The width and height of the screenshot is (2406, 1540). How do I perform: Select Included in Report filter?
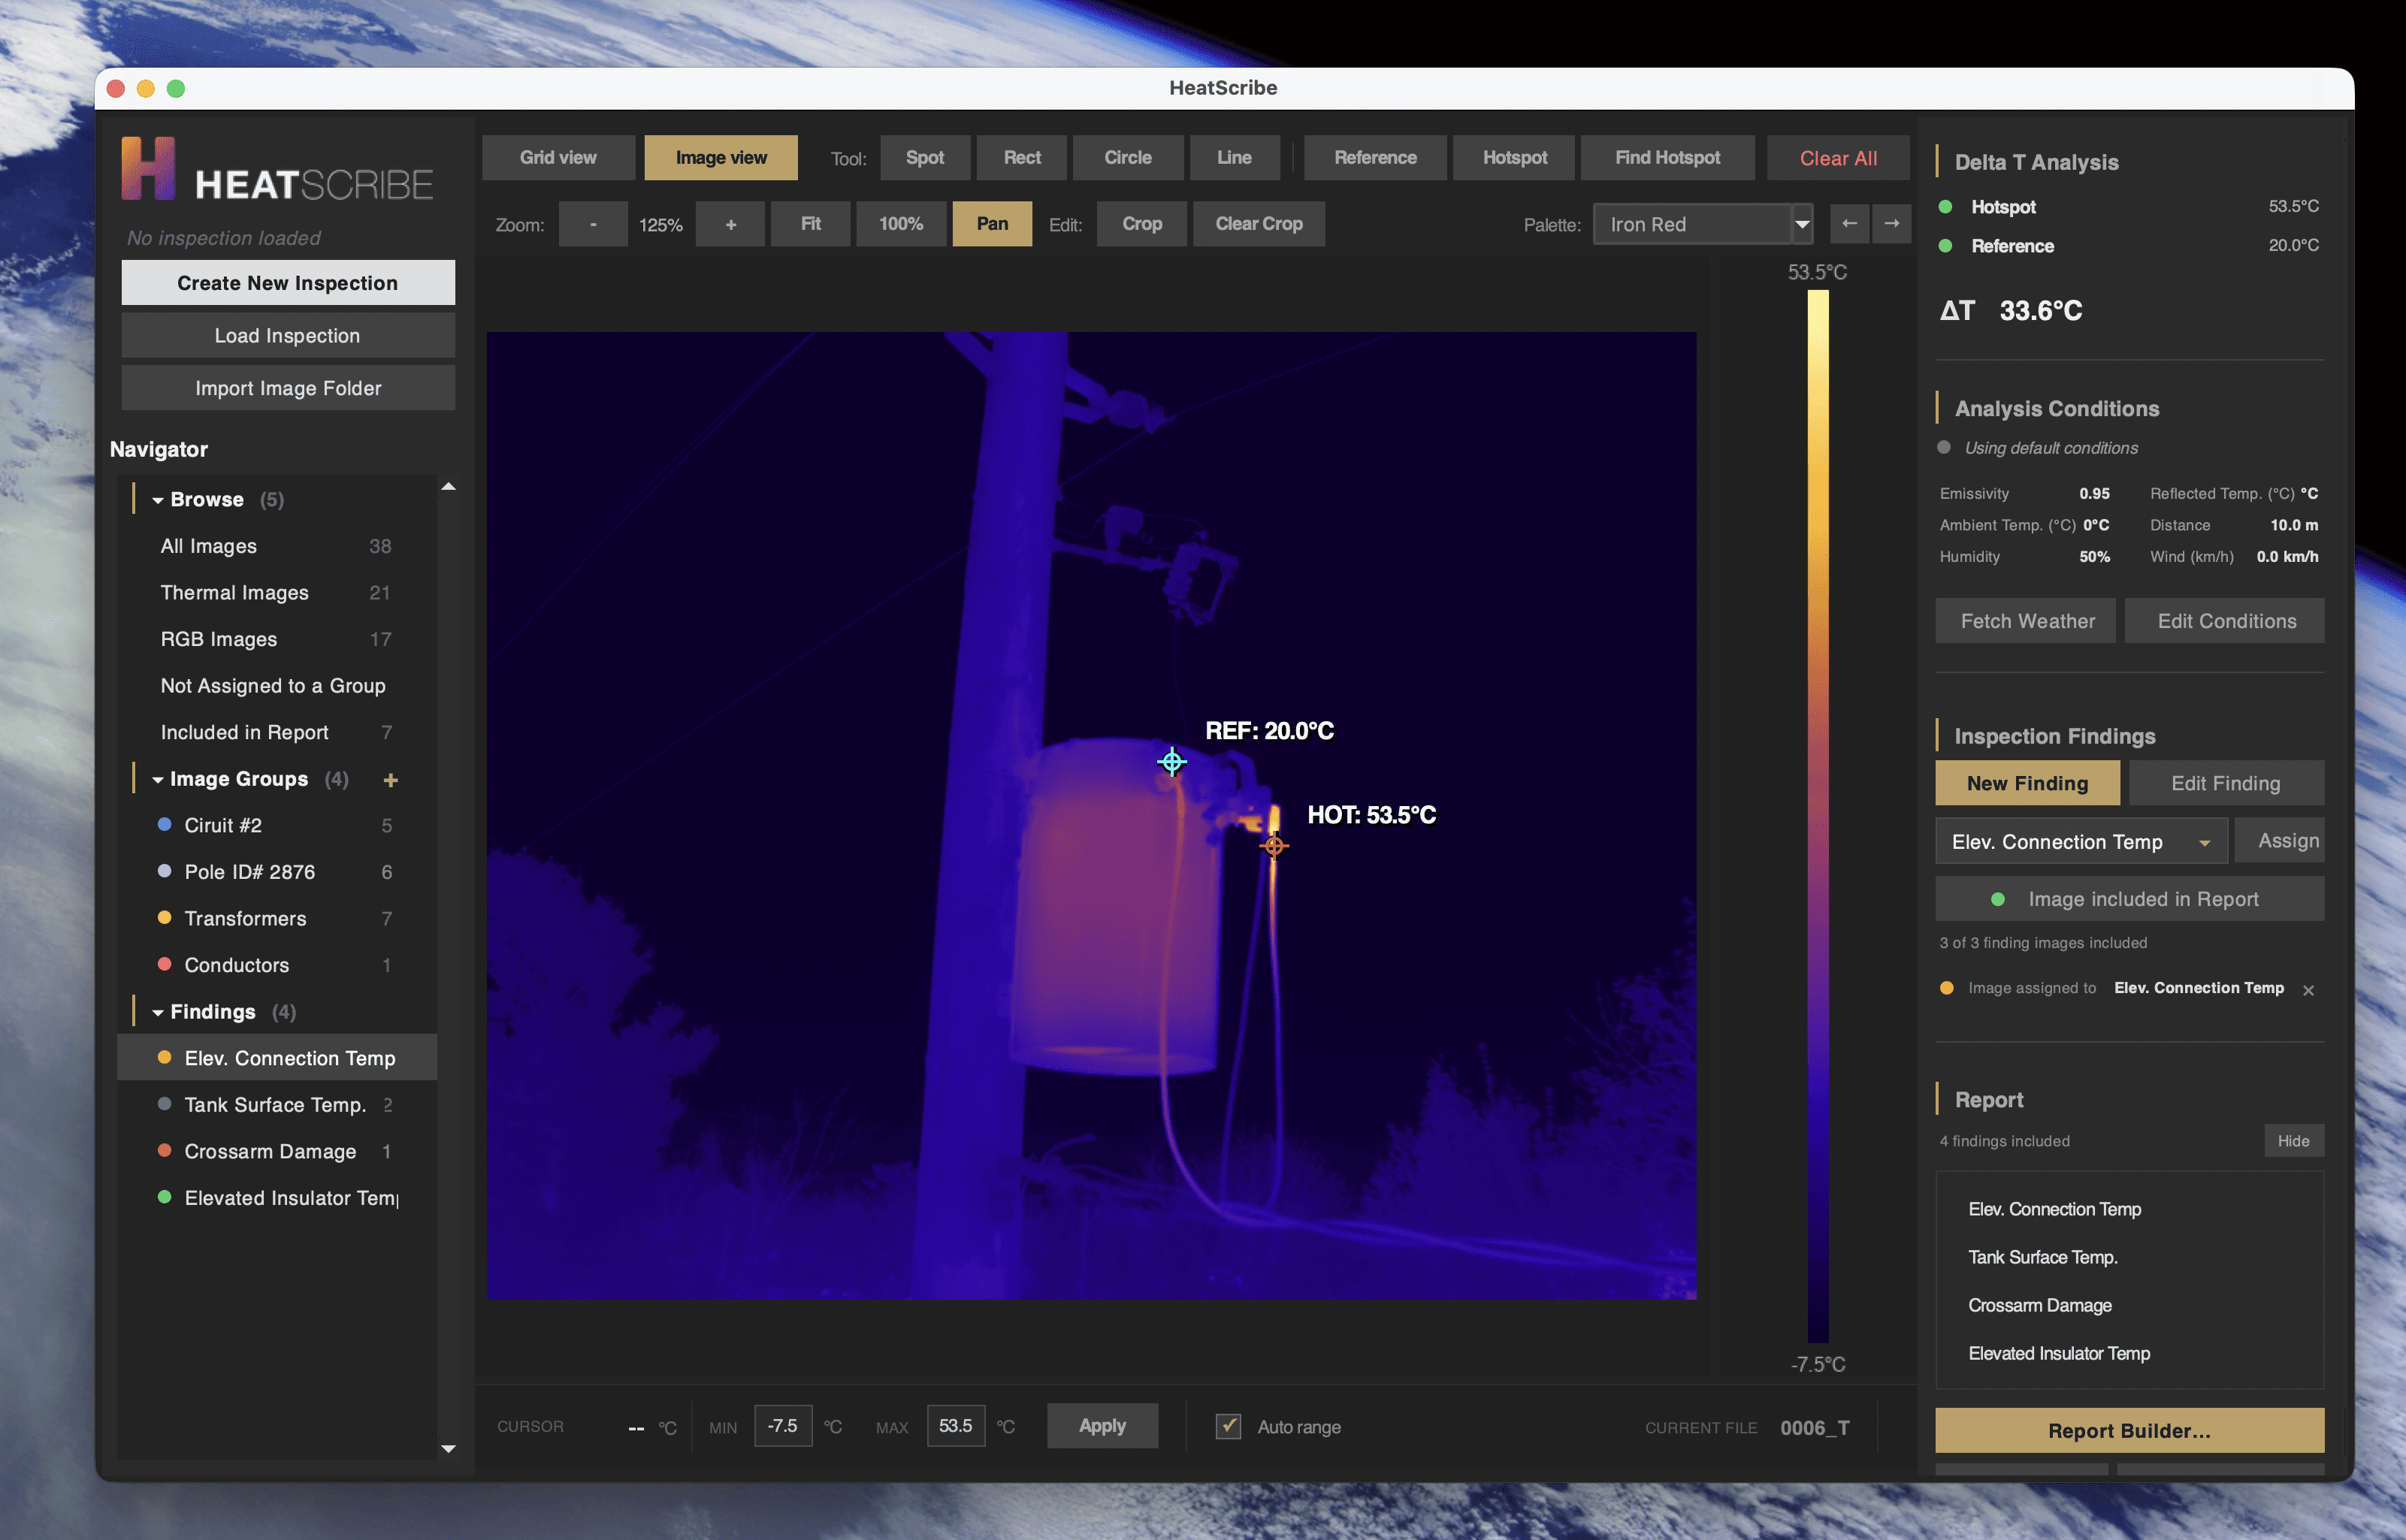coord(277,733)
